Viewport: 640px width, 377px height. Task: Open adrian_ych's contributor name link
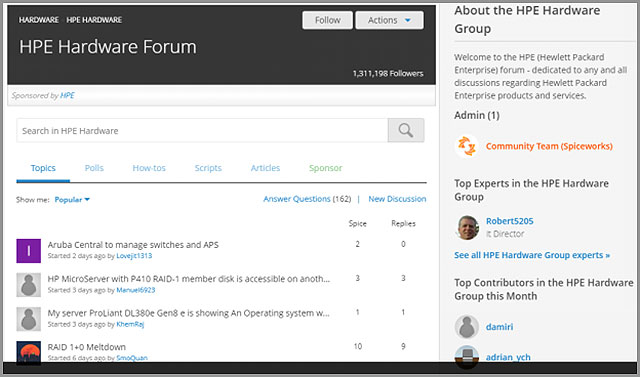pos(508,357)
